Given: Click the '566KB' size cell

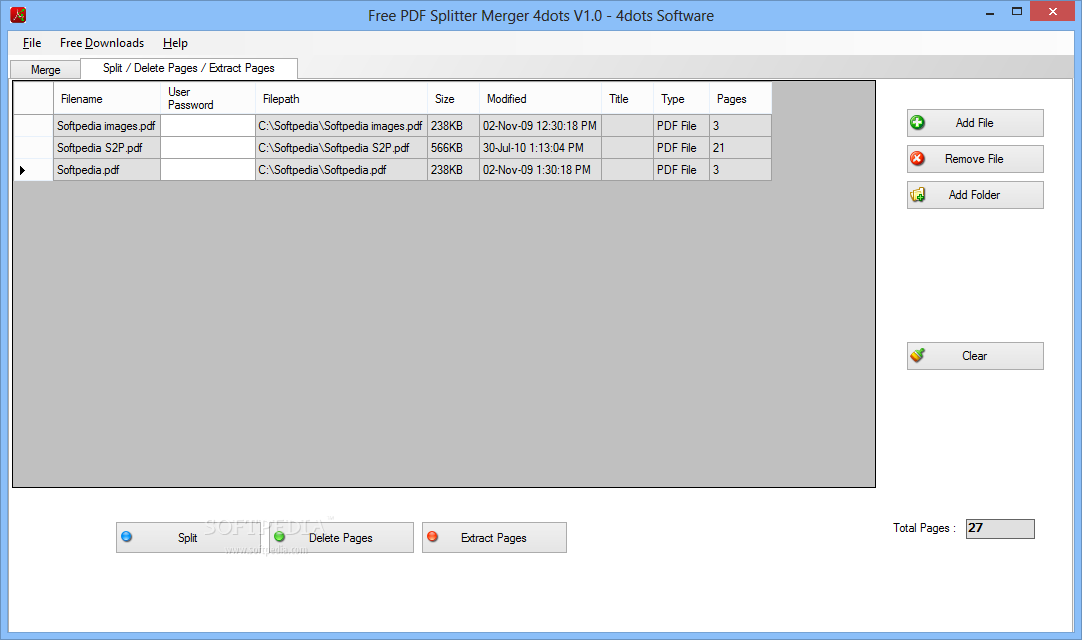Looking at the screenshot, I should pyautogui.click(x=453, y=148).
